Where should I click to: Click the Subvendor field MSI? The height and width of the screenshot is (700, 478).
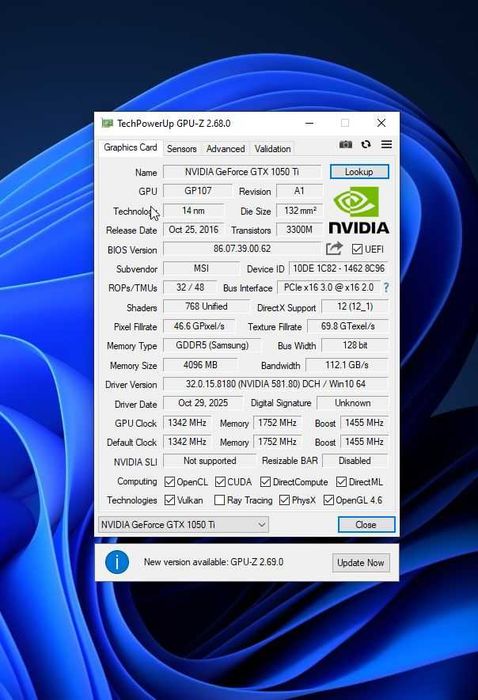[x=201, y=268]
